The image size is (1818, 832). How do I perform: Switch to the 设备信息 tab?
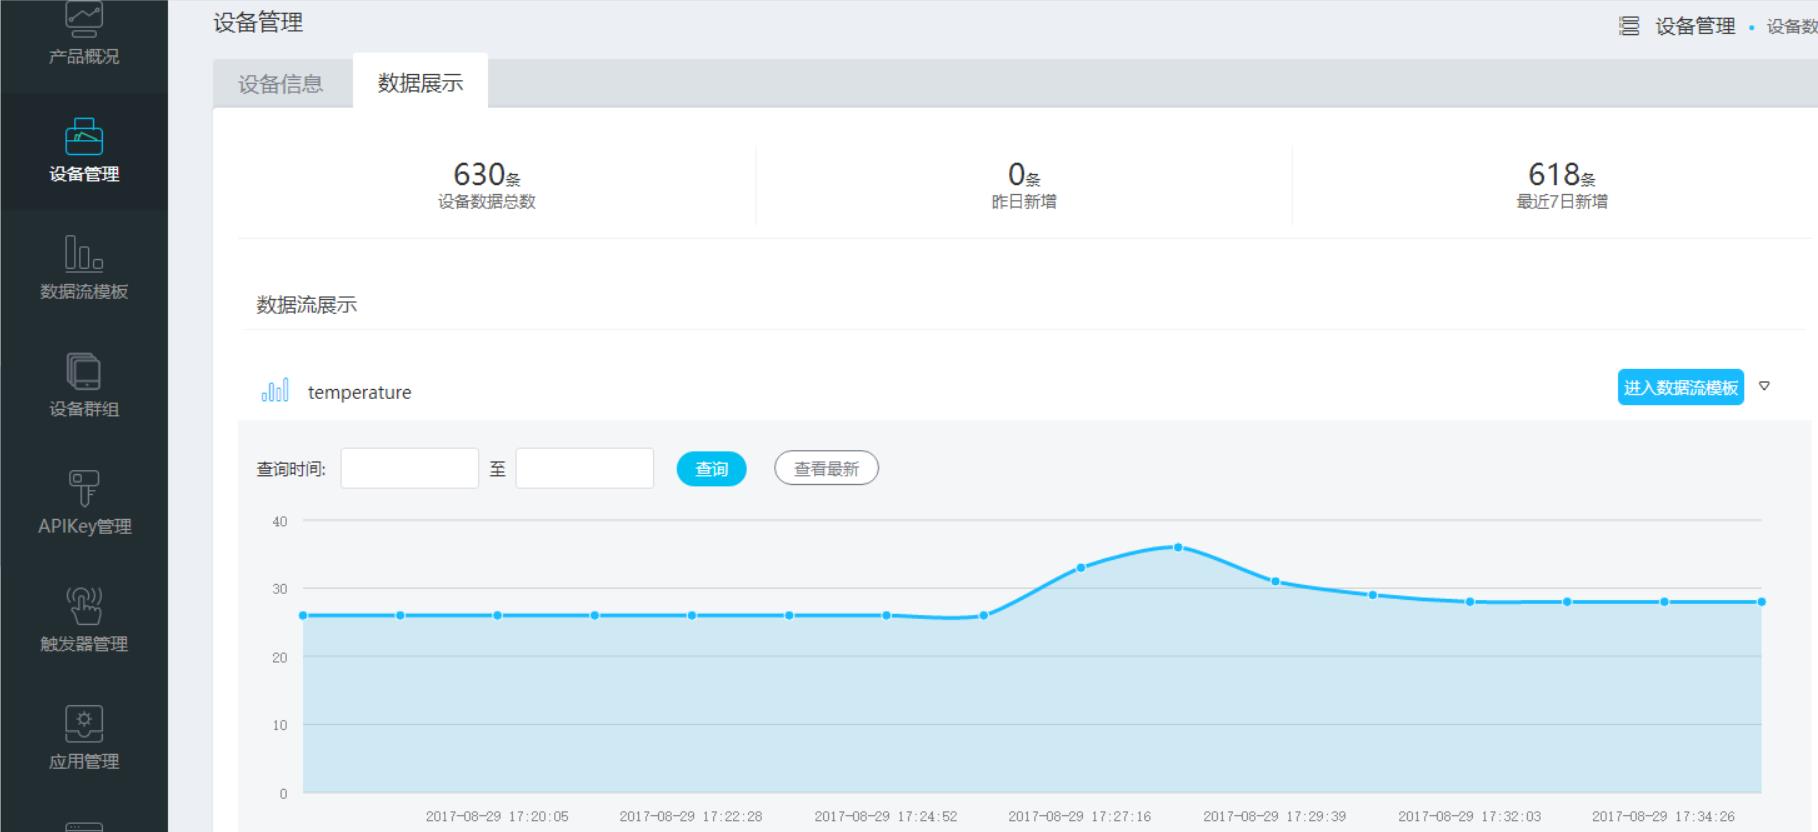281,84
